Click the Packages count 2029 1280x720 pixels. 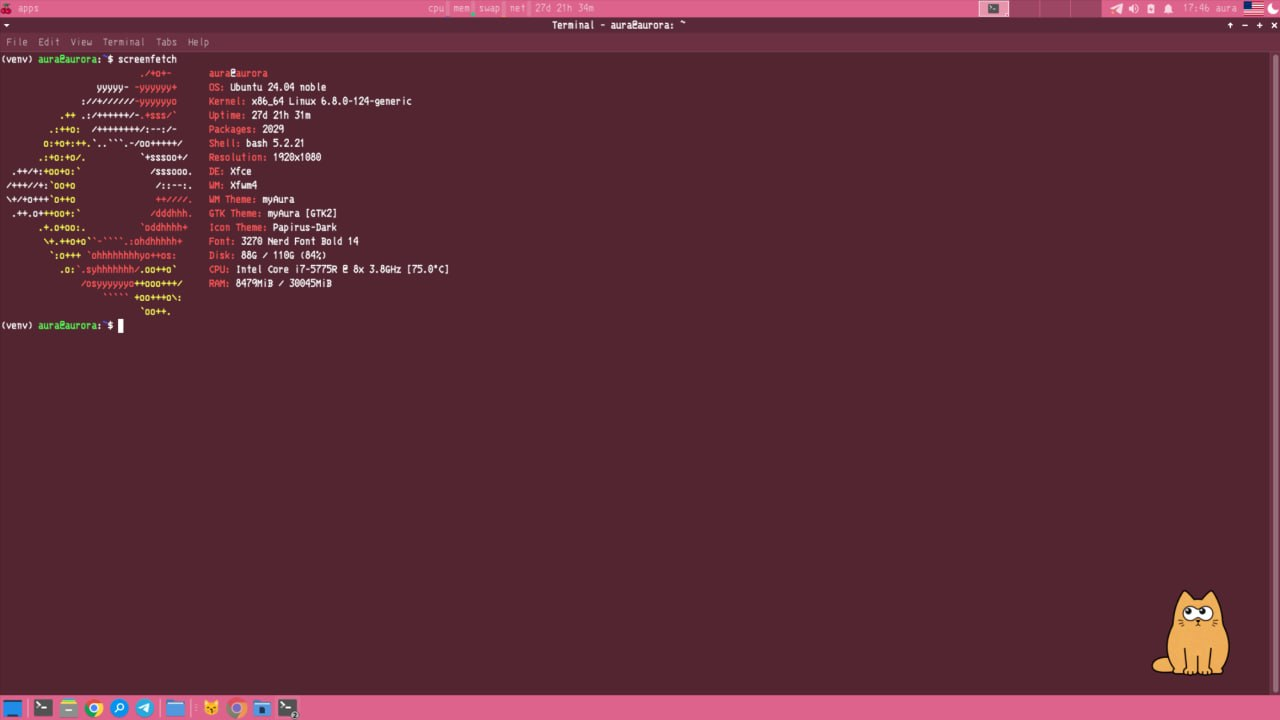pyautogui.click(x=273, y=129)
